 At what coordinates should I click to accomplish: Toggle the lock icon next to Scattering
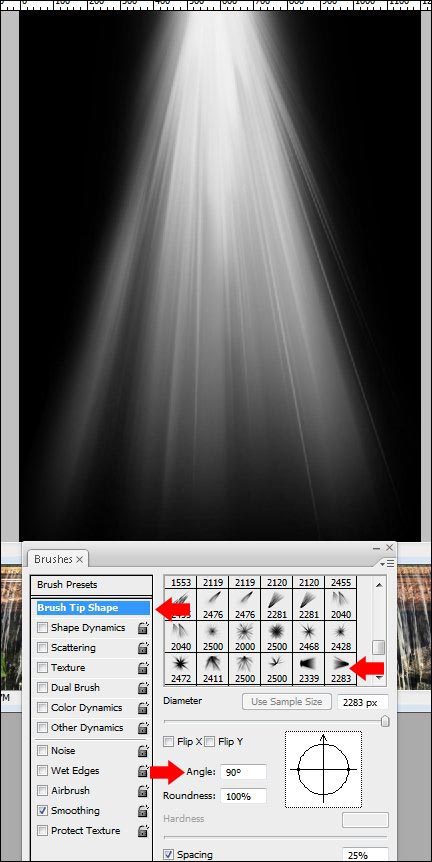click(x=143, y=648)
